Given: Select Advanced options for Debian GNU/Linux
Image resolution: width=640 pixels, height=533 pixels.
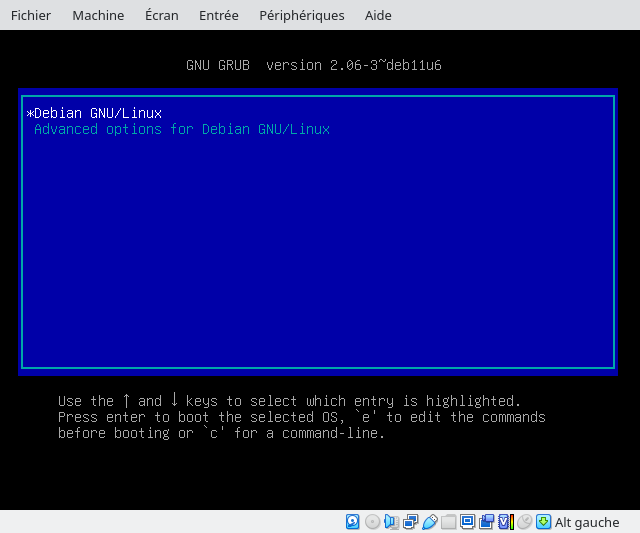Looking at the screenshot, I should click(181, 130).
